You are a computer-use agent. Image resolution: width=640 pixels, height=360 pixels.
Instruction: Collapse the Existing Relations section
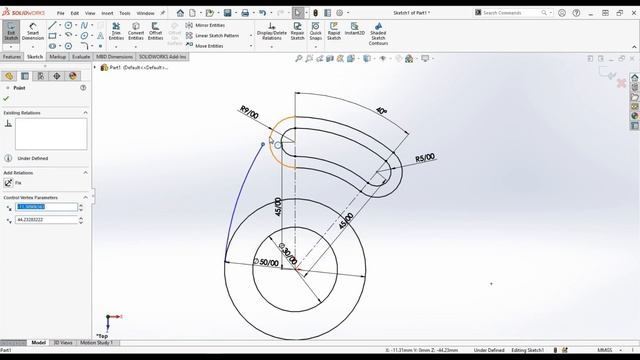(85, 113)
